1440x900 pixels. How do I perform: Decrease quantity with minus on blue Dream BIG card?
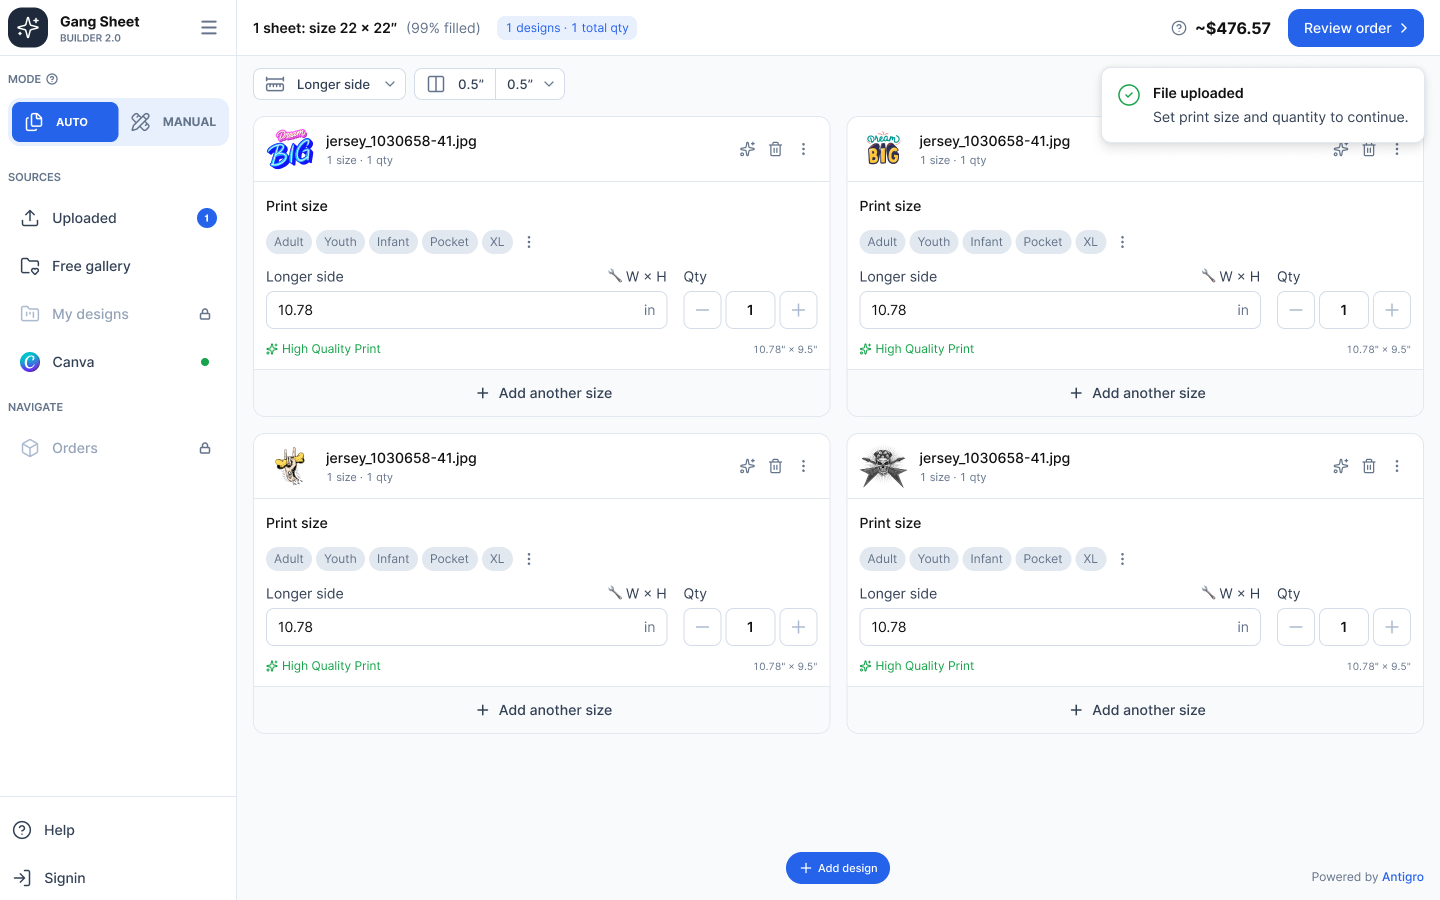pos(703,310)
